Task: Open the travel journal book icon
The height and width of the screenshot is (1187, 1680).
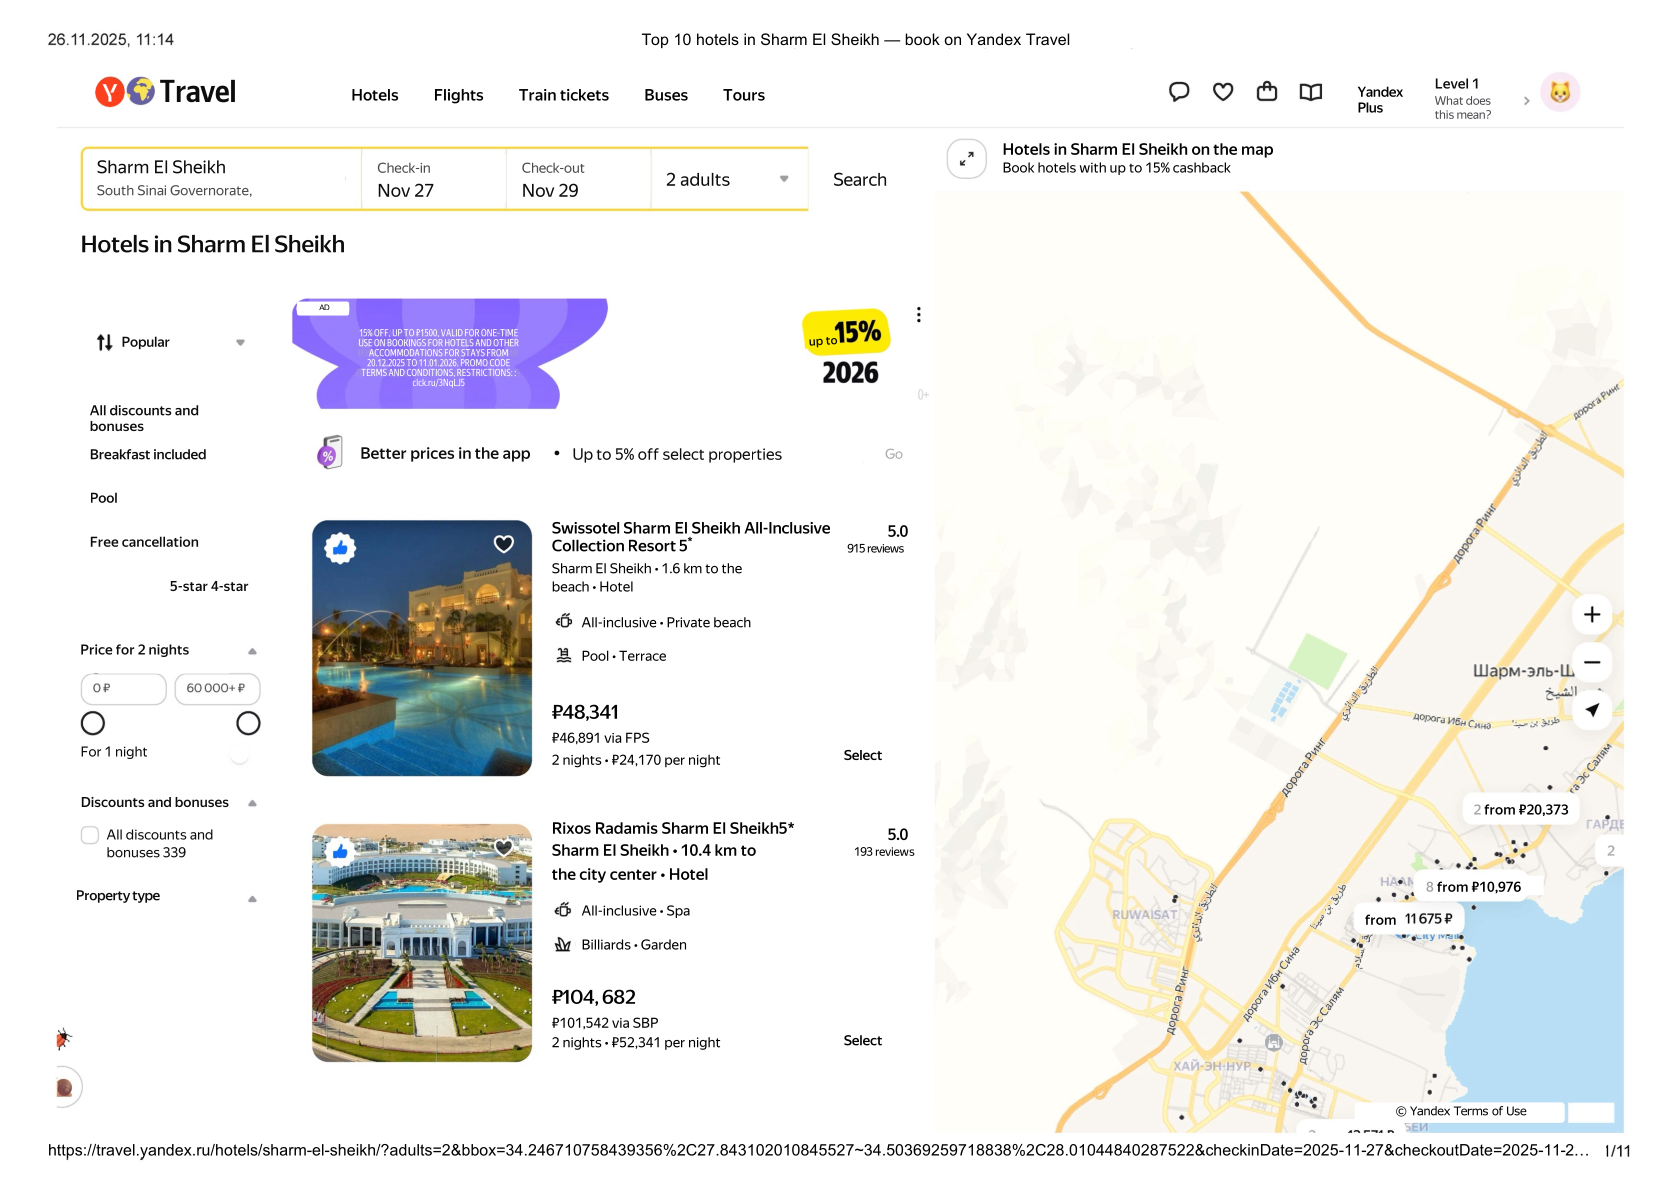Action: 1311,92
